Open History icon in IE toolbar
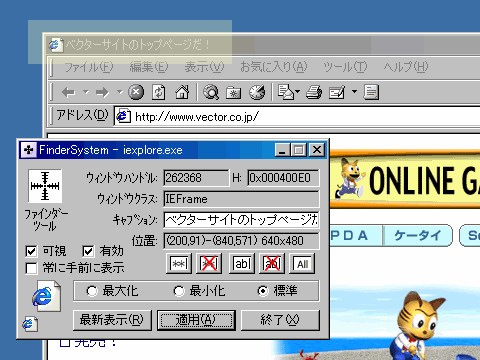 (257, 92)
